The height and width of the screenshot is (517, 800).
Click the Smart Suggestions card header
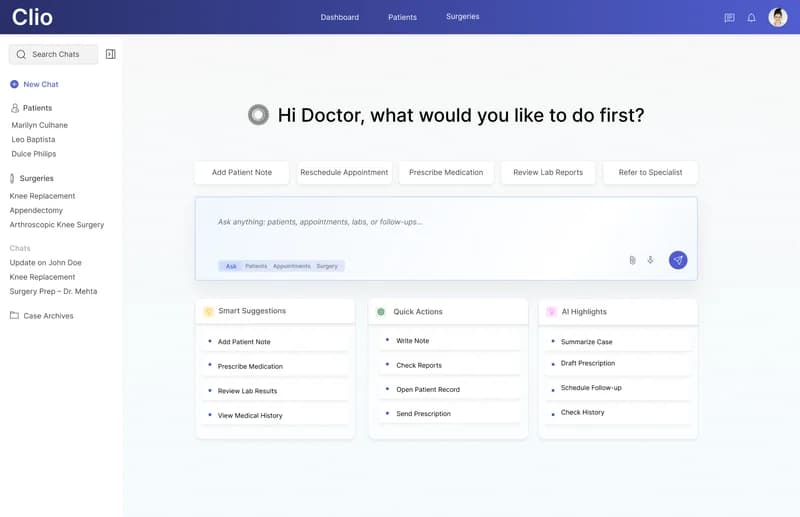[275, 311]
